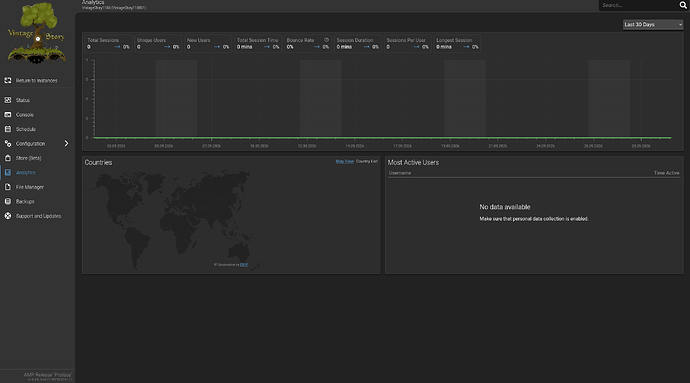Switch Countries panel to Country List

pyautogui.click(x=367, y=162)
